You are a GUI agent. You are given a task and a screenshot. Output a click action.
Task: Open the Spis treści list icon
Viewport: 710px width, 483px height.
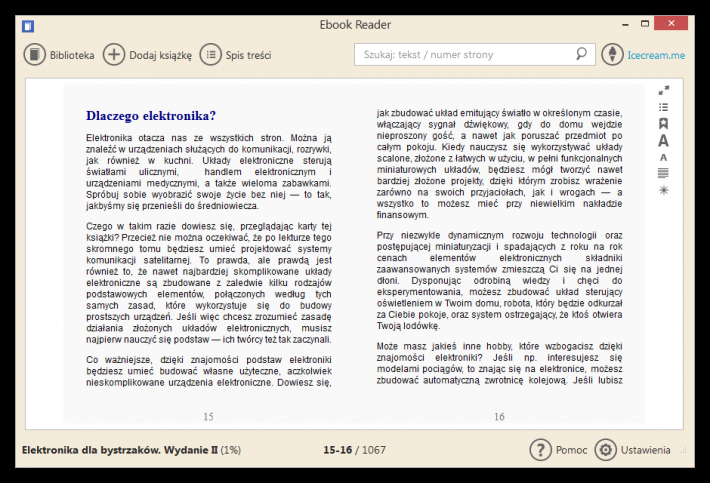pos(211,55)
